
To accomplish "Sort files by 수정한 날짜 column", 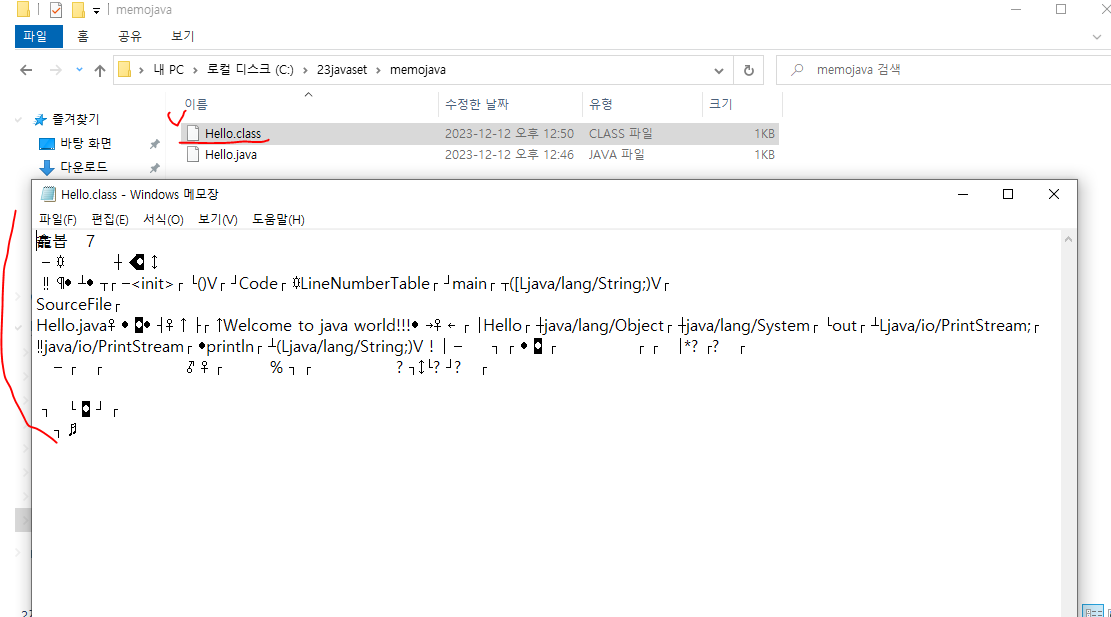I will point(477,104).
